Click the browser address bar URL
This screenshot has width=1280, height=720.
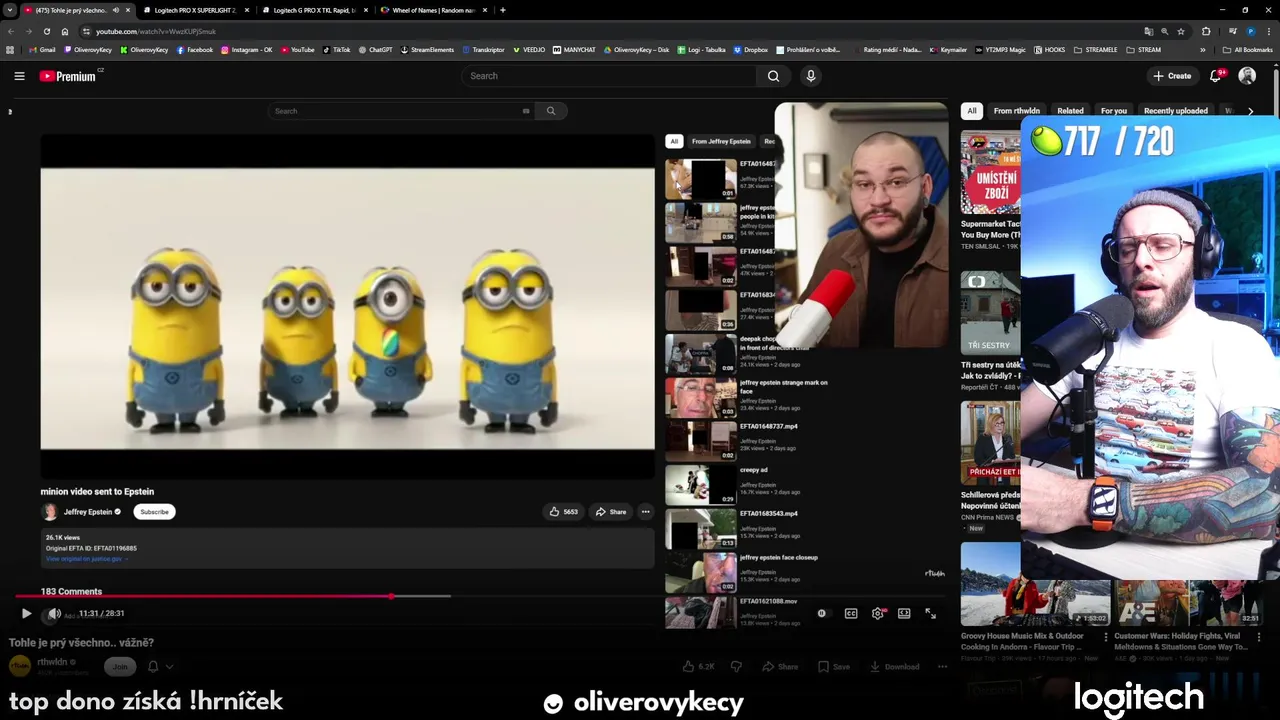(x=155, y=31)
